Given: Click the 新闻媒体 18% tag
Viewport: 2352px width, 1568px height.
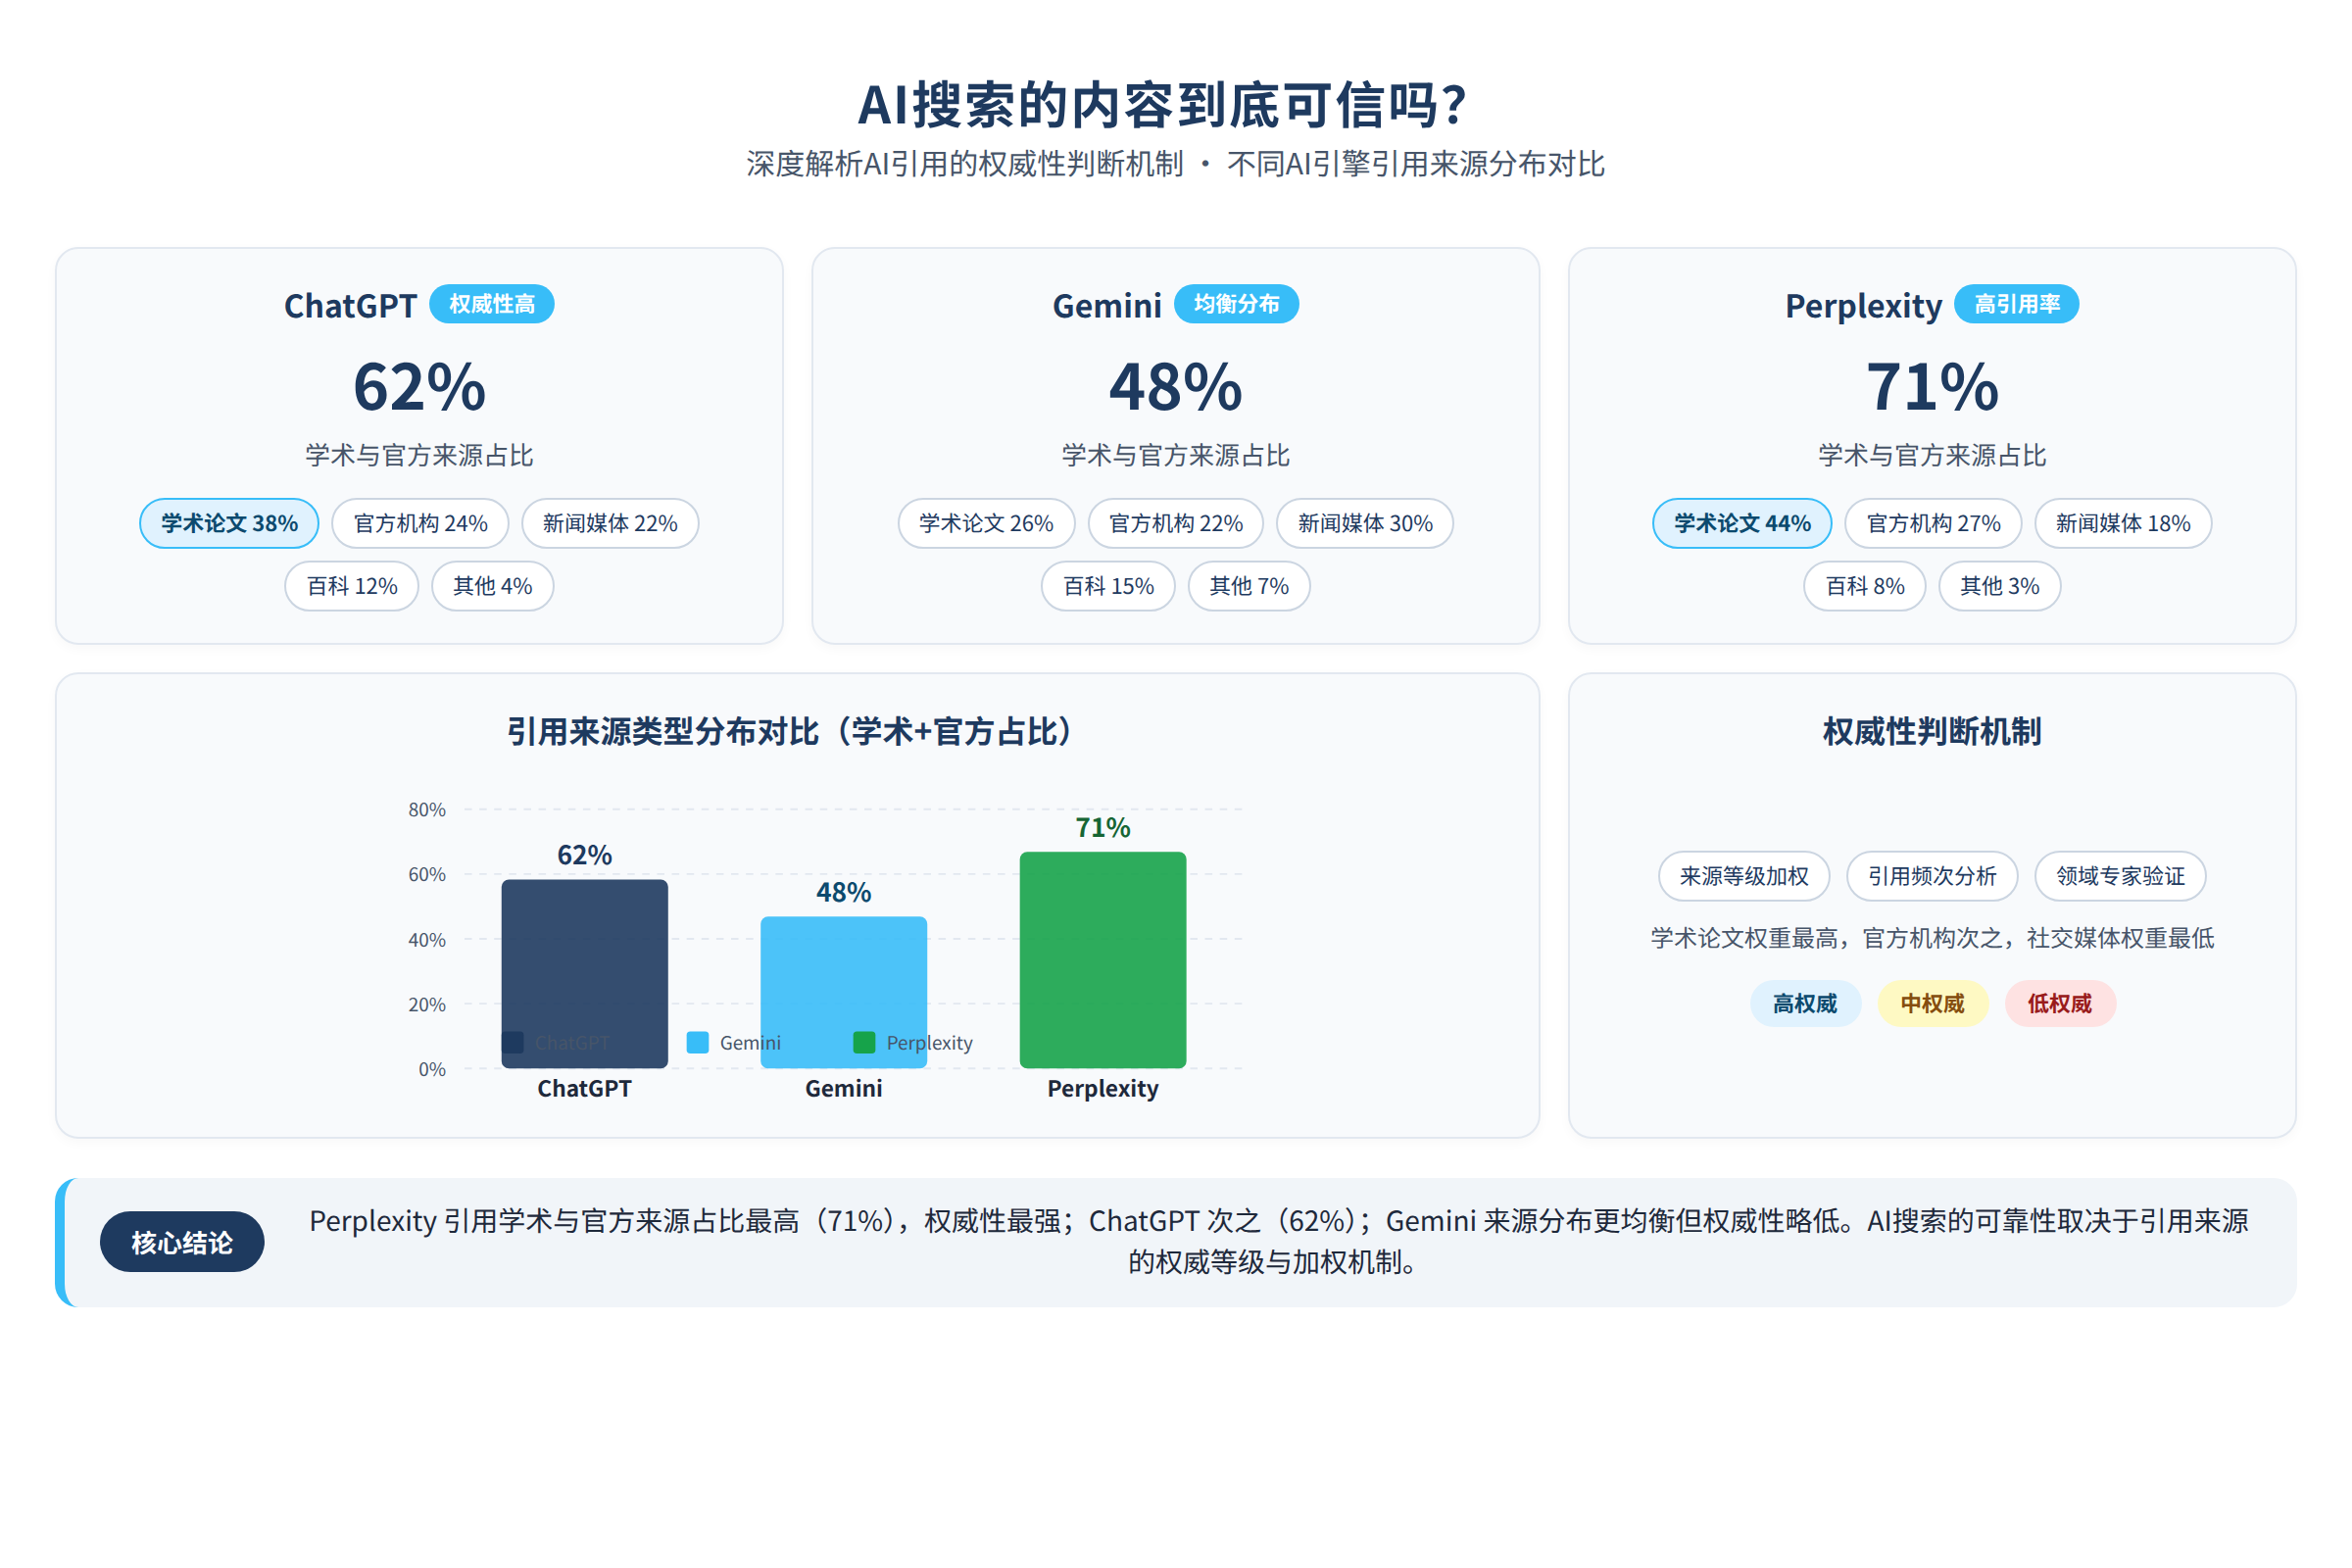Looking at the screenshot, I should [2123, 523].
